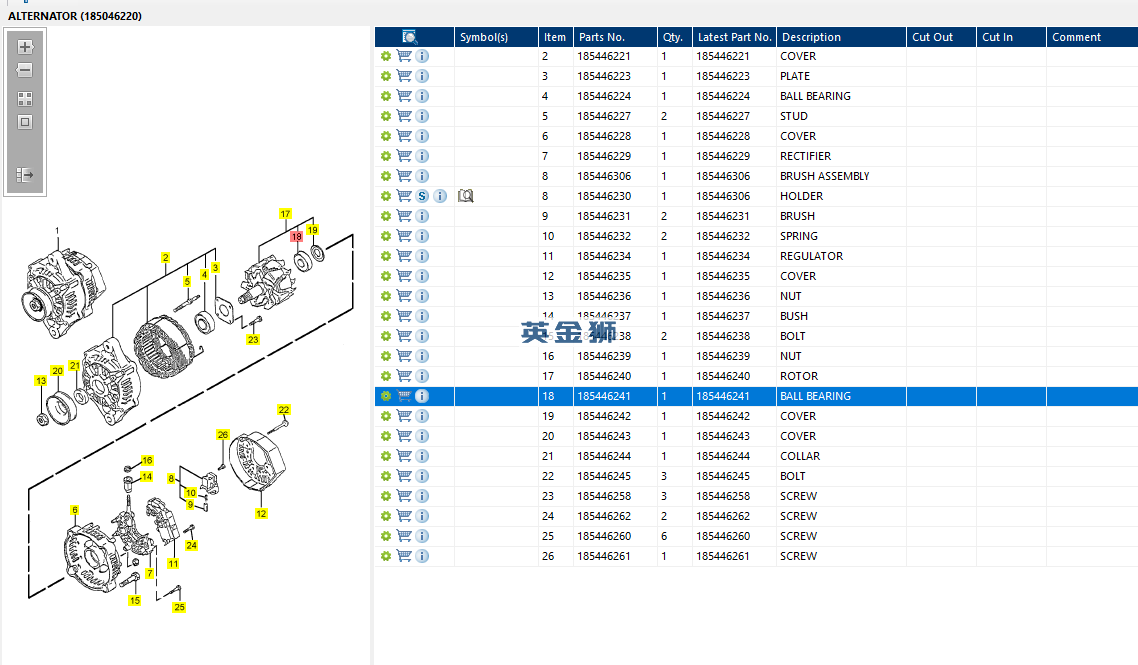Open info for selected BALL BEARING item 18
The width and height of the screenshot is (1138, 665).
(x=422, y=396)
